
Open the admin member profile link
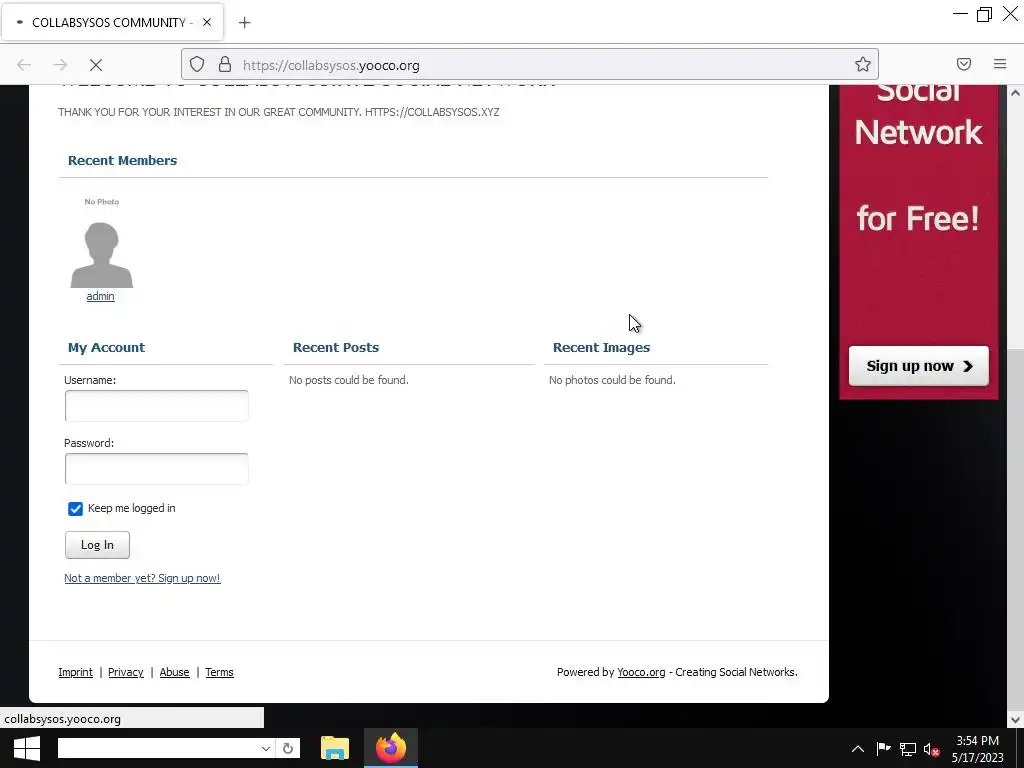[x=101, y=296]
